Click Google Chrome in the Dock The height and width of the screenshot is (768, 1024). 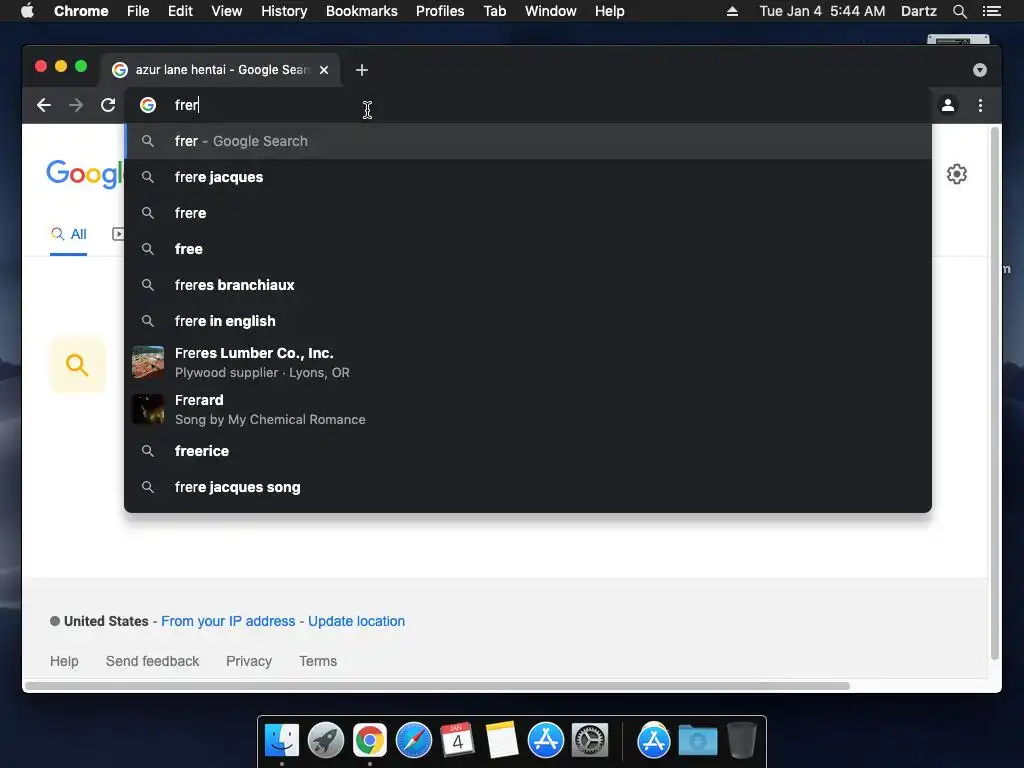pos(370,741)
